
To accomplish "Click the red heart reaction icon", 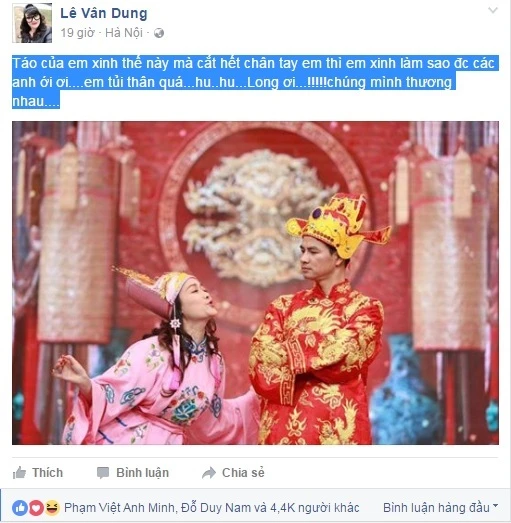I will 36,508.
